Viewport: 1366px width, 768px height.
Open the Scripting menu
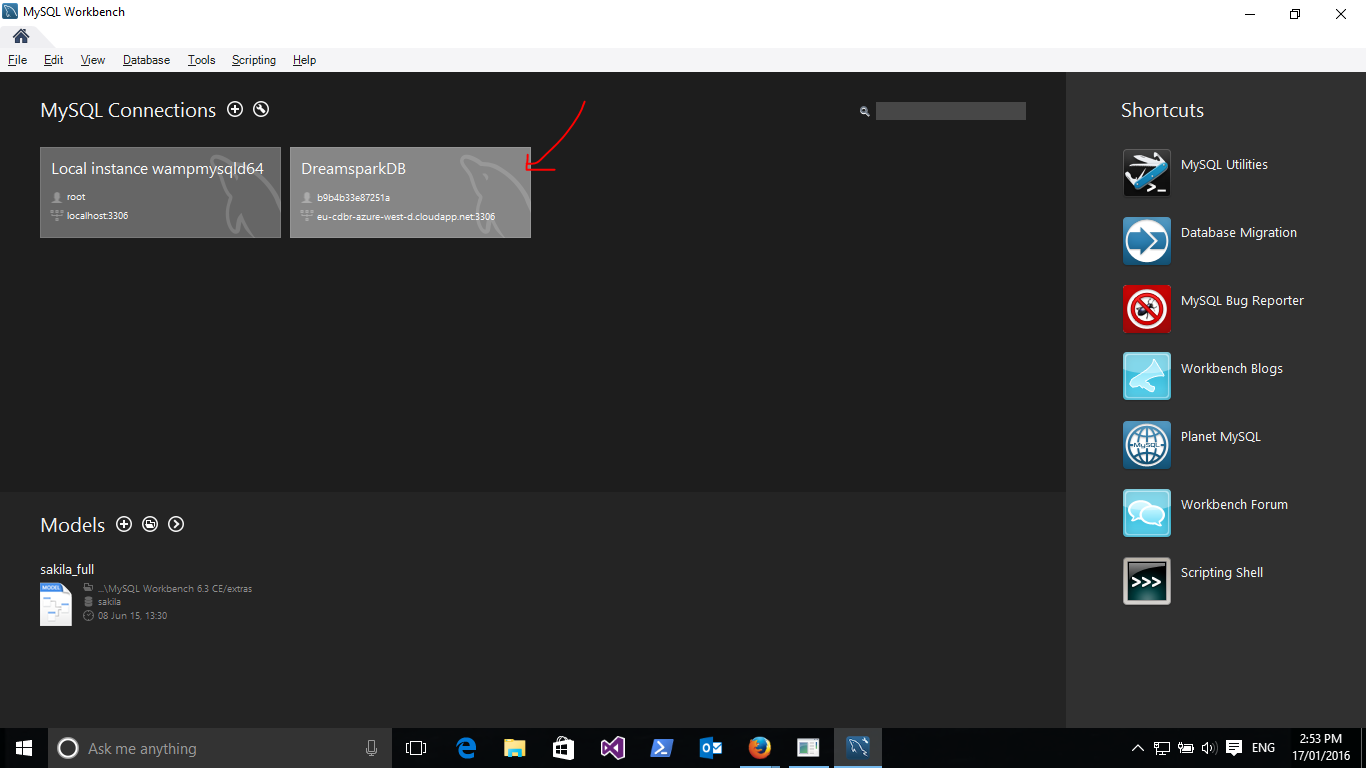tap(253, 60)
